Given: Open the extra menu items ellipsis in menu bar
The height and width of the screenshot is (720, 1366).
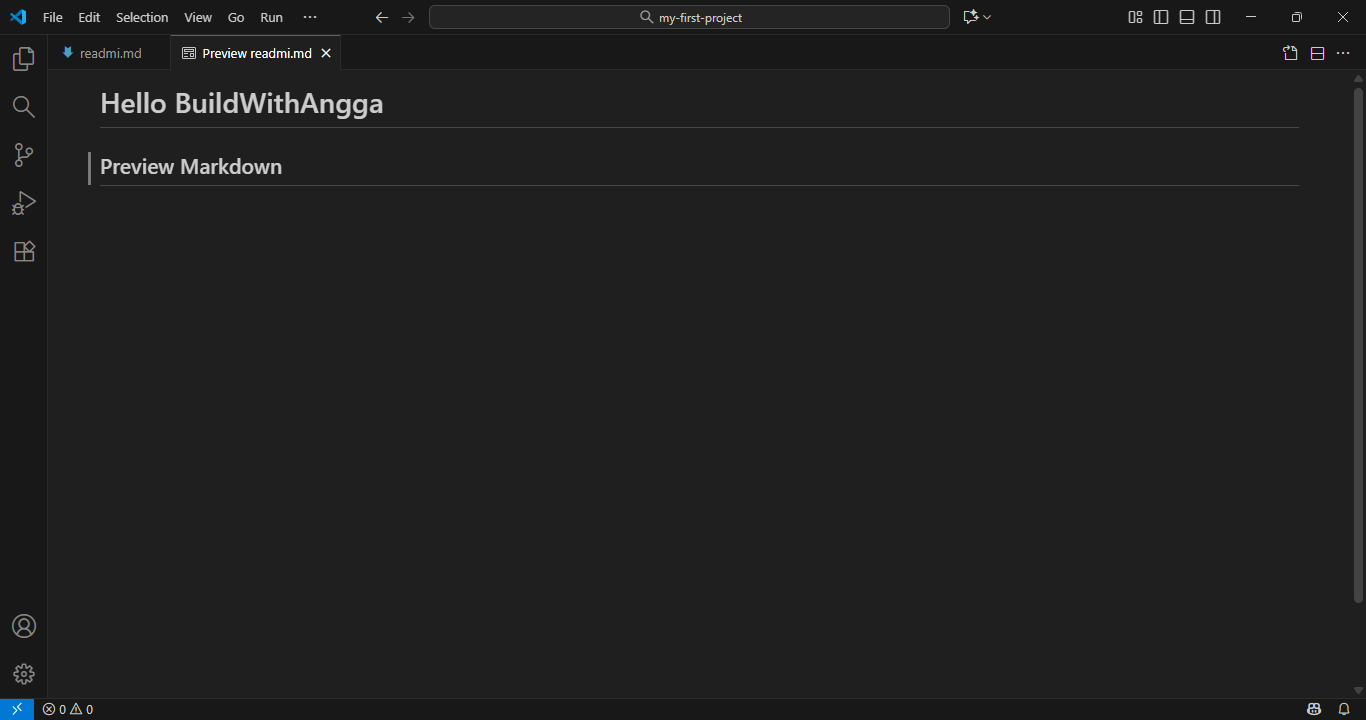Looking at the screenshot, I should (309, 16).
